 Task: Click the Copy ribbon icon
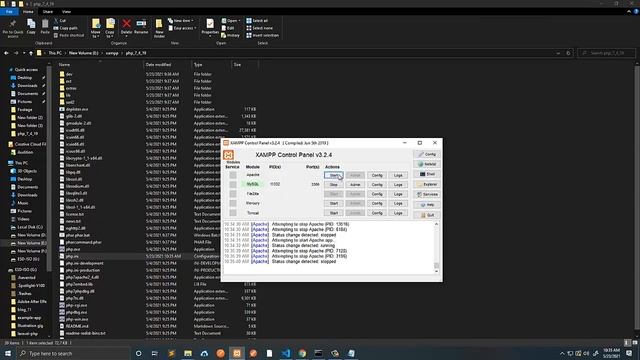click(31, 27)
